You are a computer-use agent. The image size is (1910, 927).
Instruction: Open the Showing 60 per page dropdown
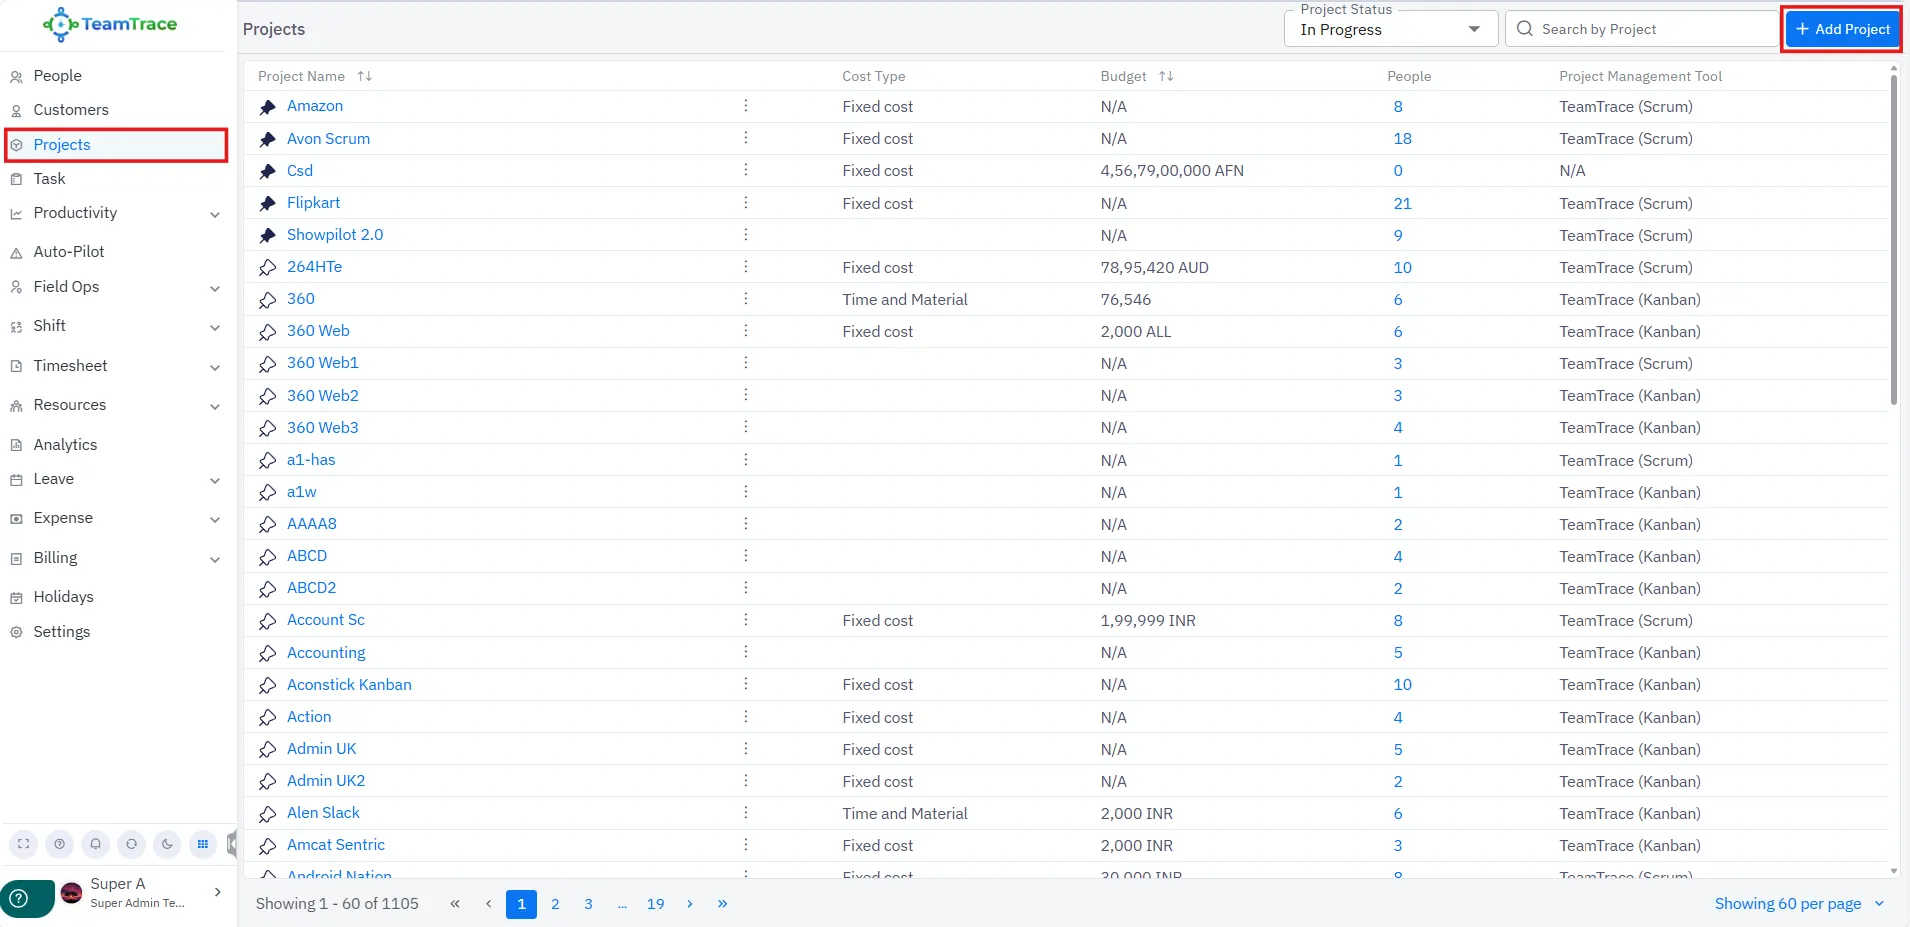coord(1798,904)
